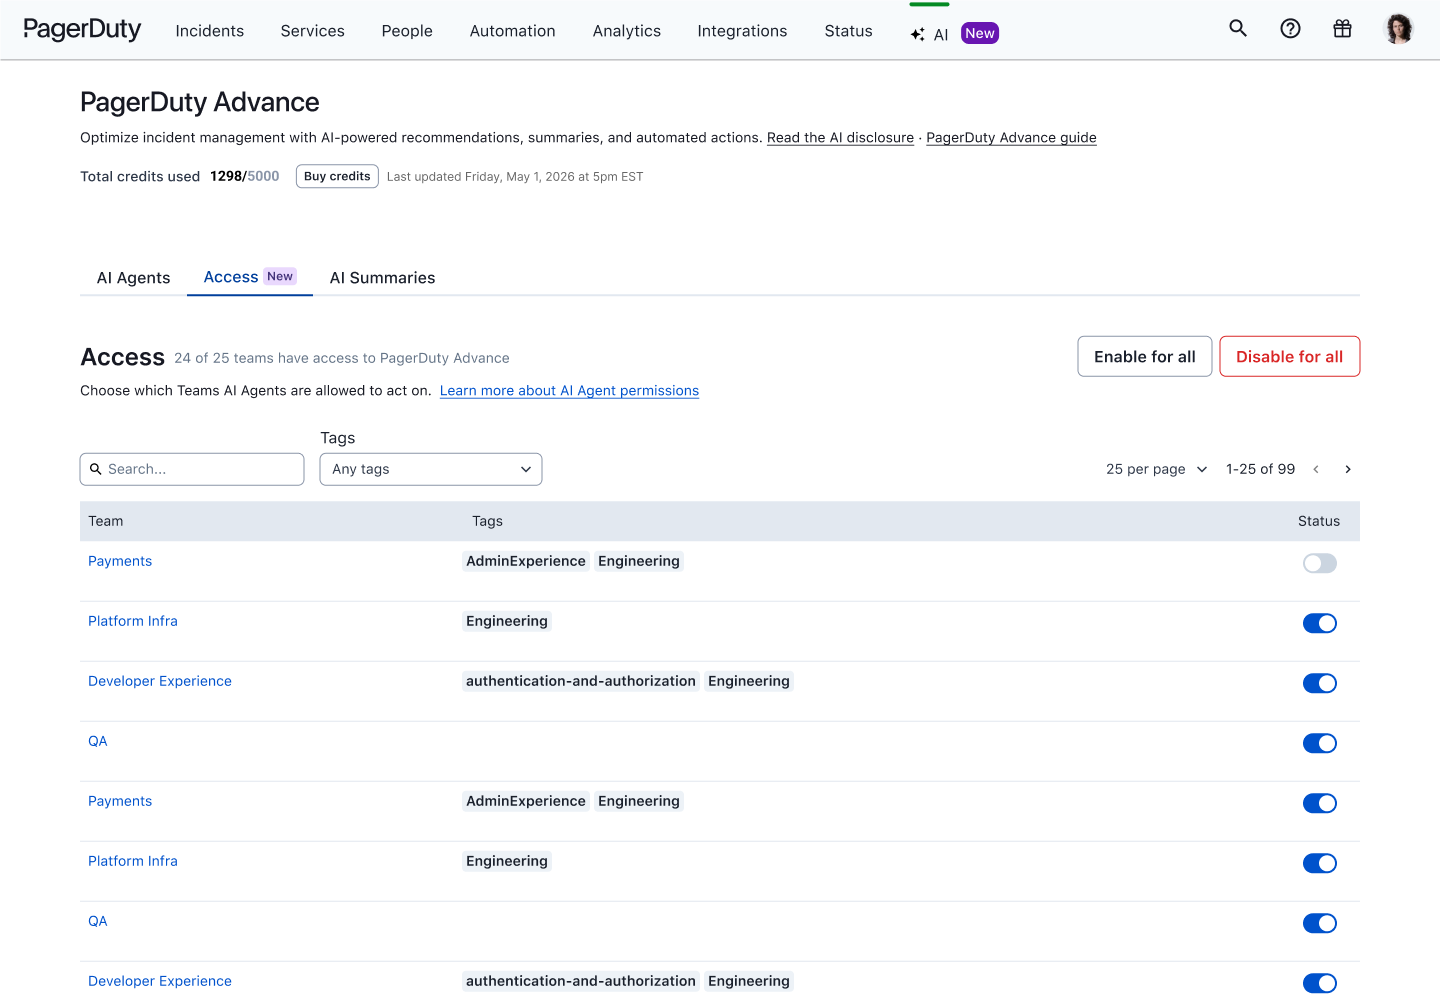Click the 1-25 of 99 pagination text
Image resolution: width=1440 pixels, height=1000 pixels.
[1260, 469]
